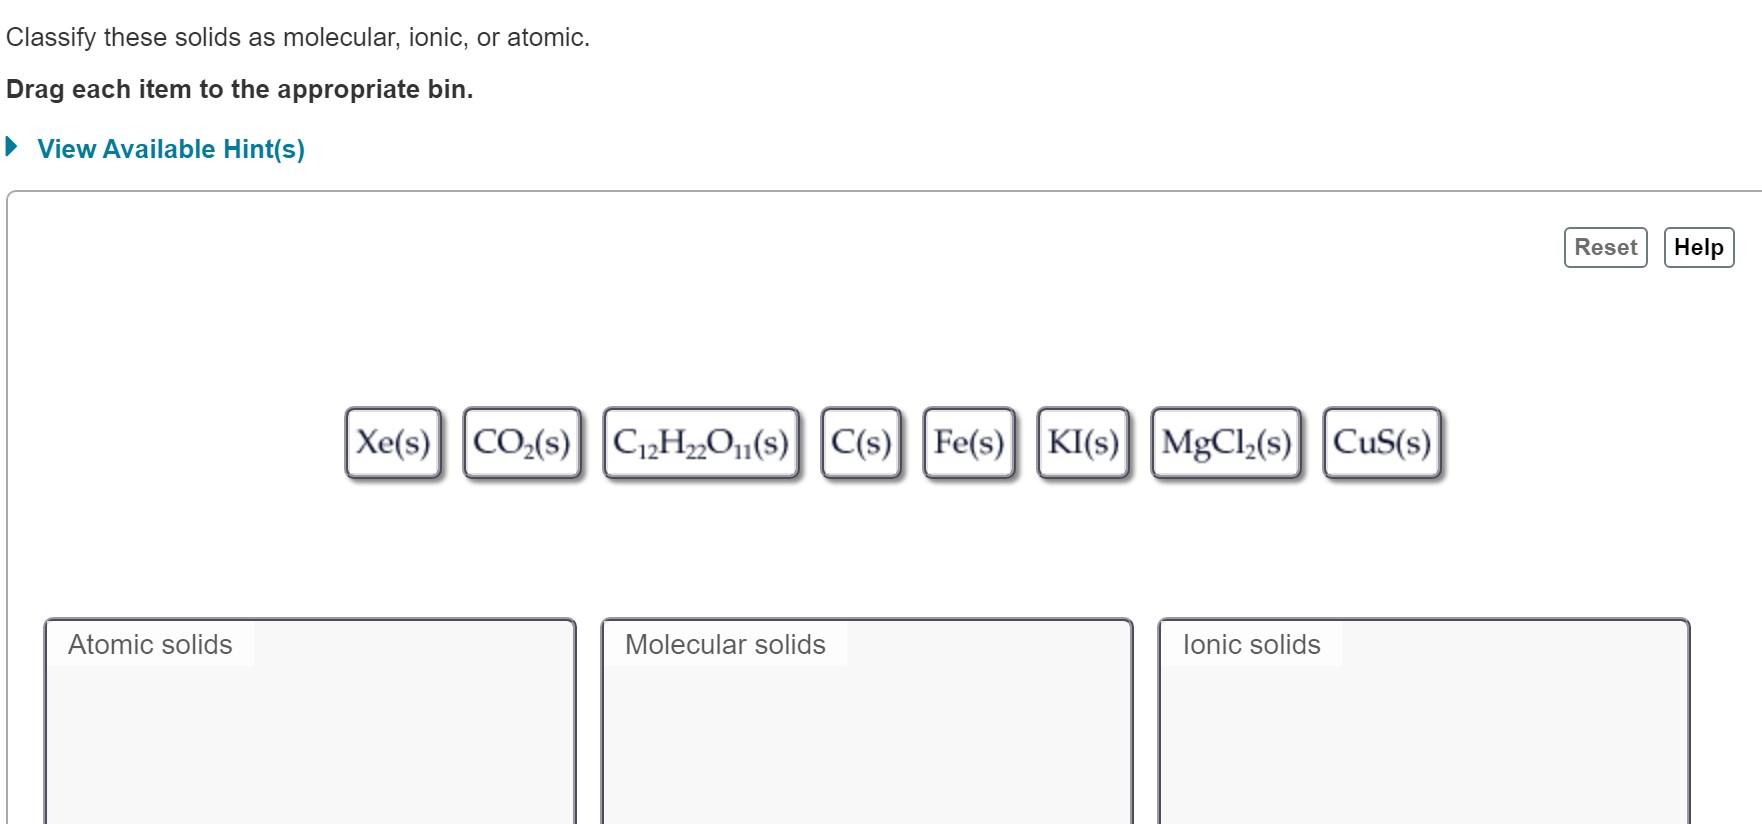Click the Ionic solids bin label
This screenshot has height=824, width=1762.
click(1250, 645)
